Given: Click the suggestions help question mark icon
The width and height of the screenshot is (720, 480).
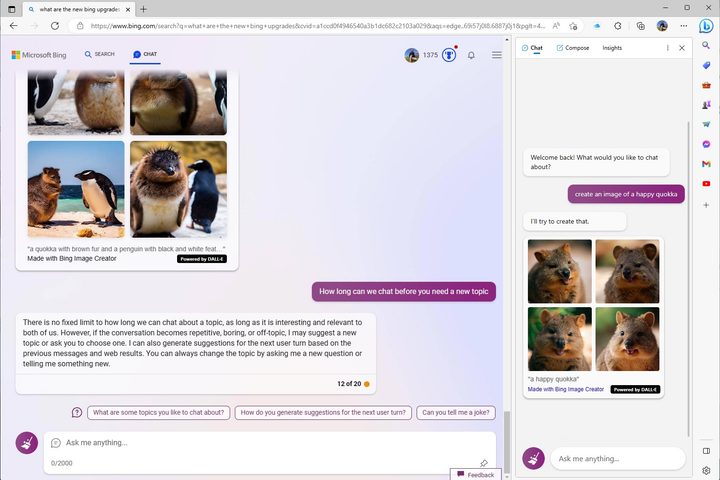Looking at the screenshot, I should pos(77,412).
